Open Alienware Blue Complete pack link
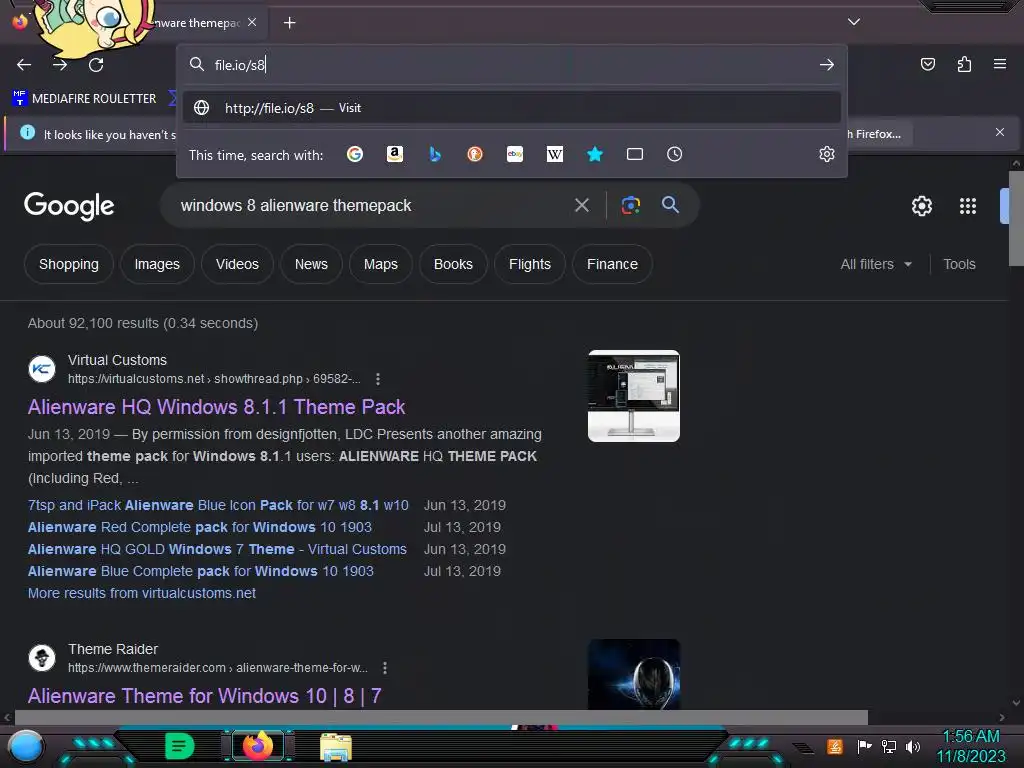Screen dimensions: 1024x768 [200, 571]
